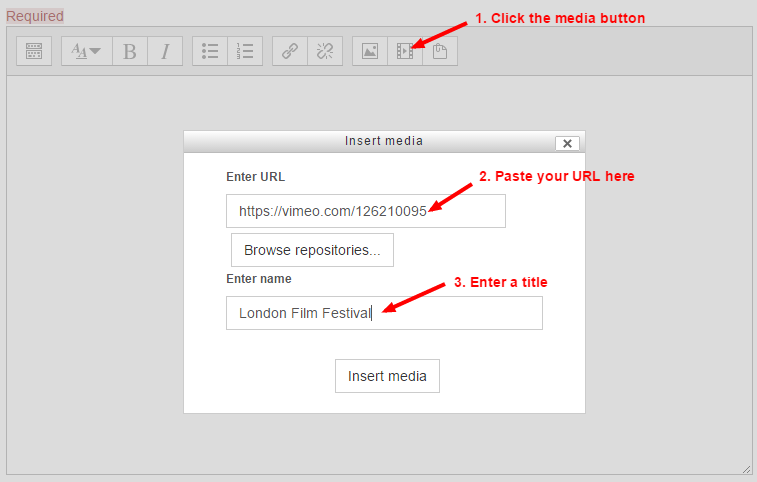Click the unlink icon
This screenshot has width=757, height=482.
click(323, 51)
